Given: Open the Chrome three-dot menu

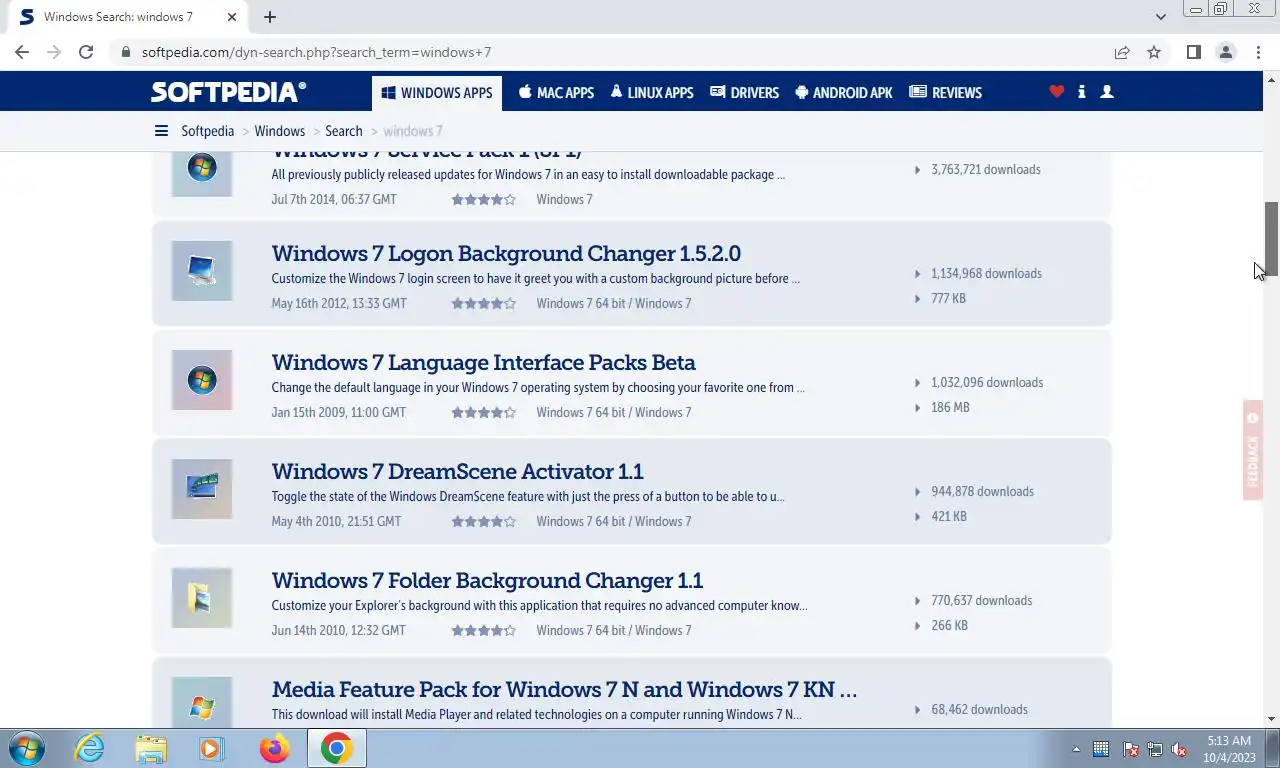Looking at the screenshot, I should [1257, 52].
